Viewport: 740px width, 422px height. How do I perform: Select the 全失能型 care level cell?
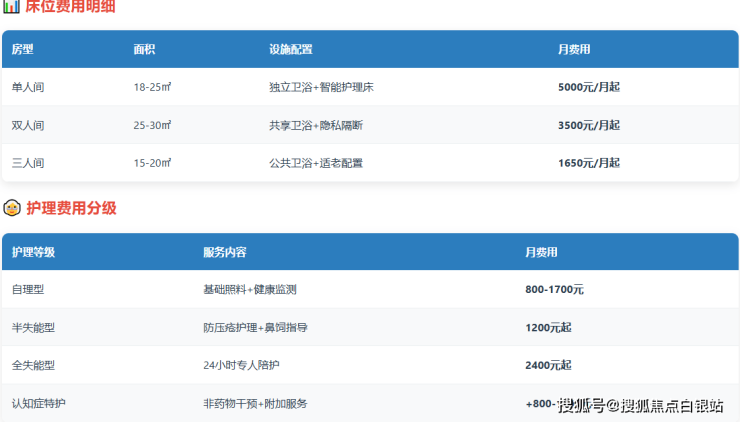tap(33, 365)
